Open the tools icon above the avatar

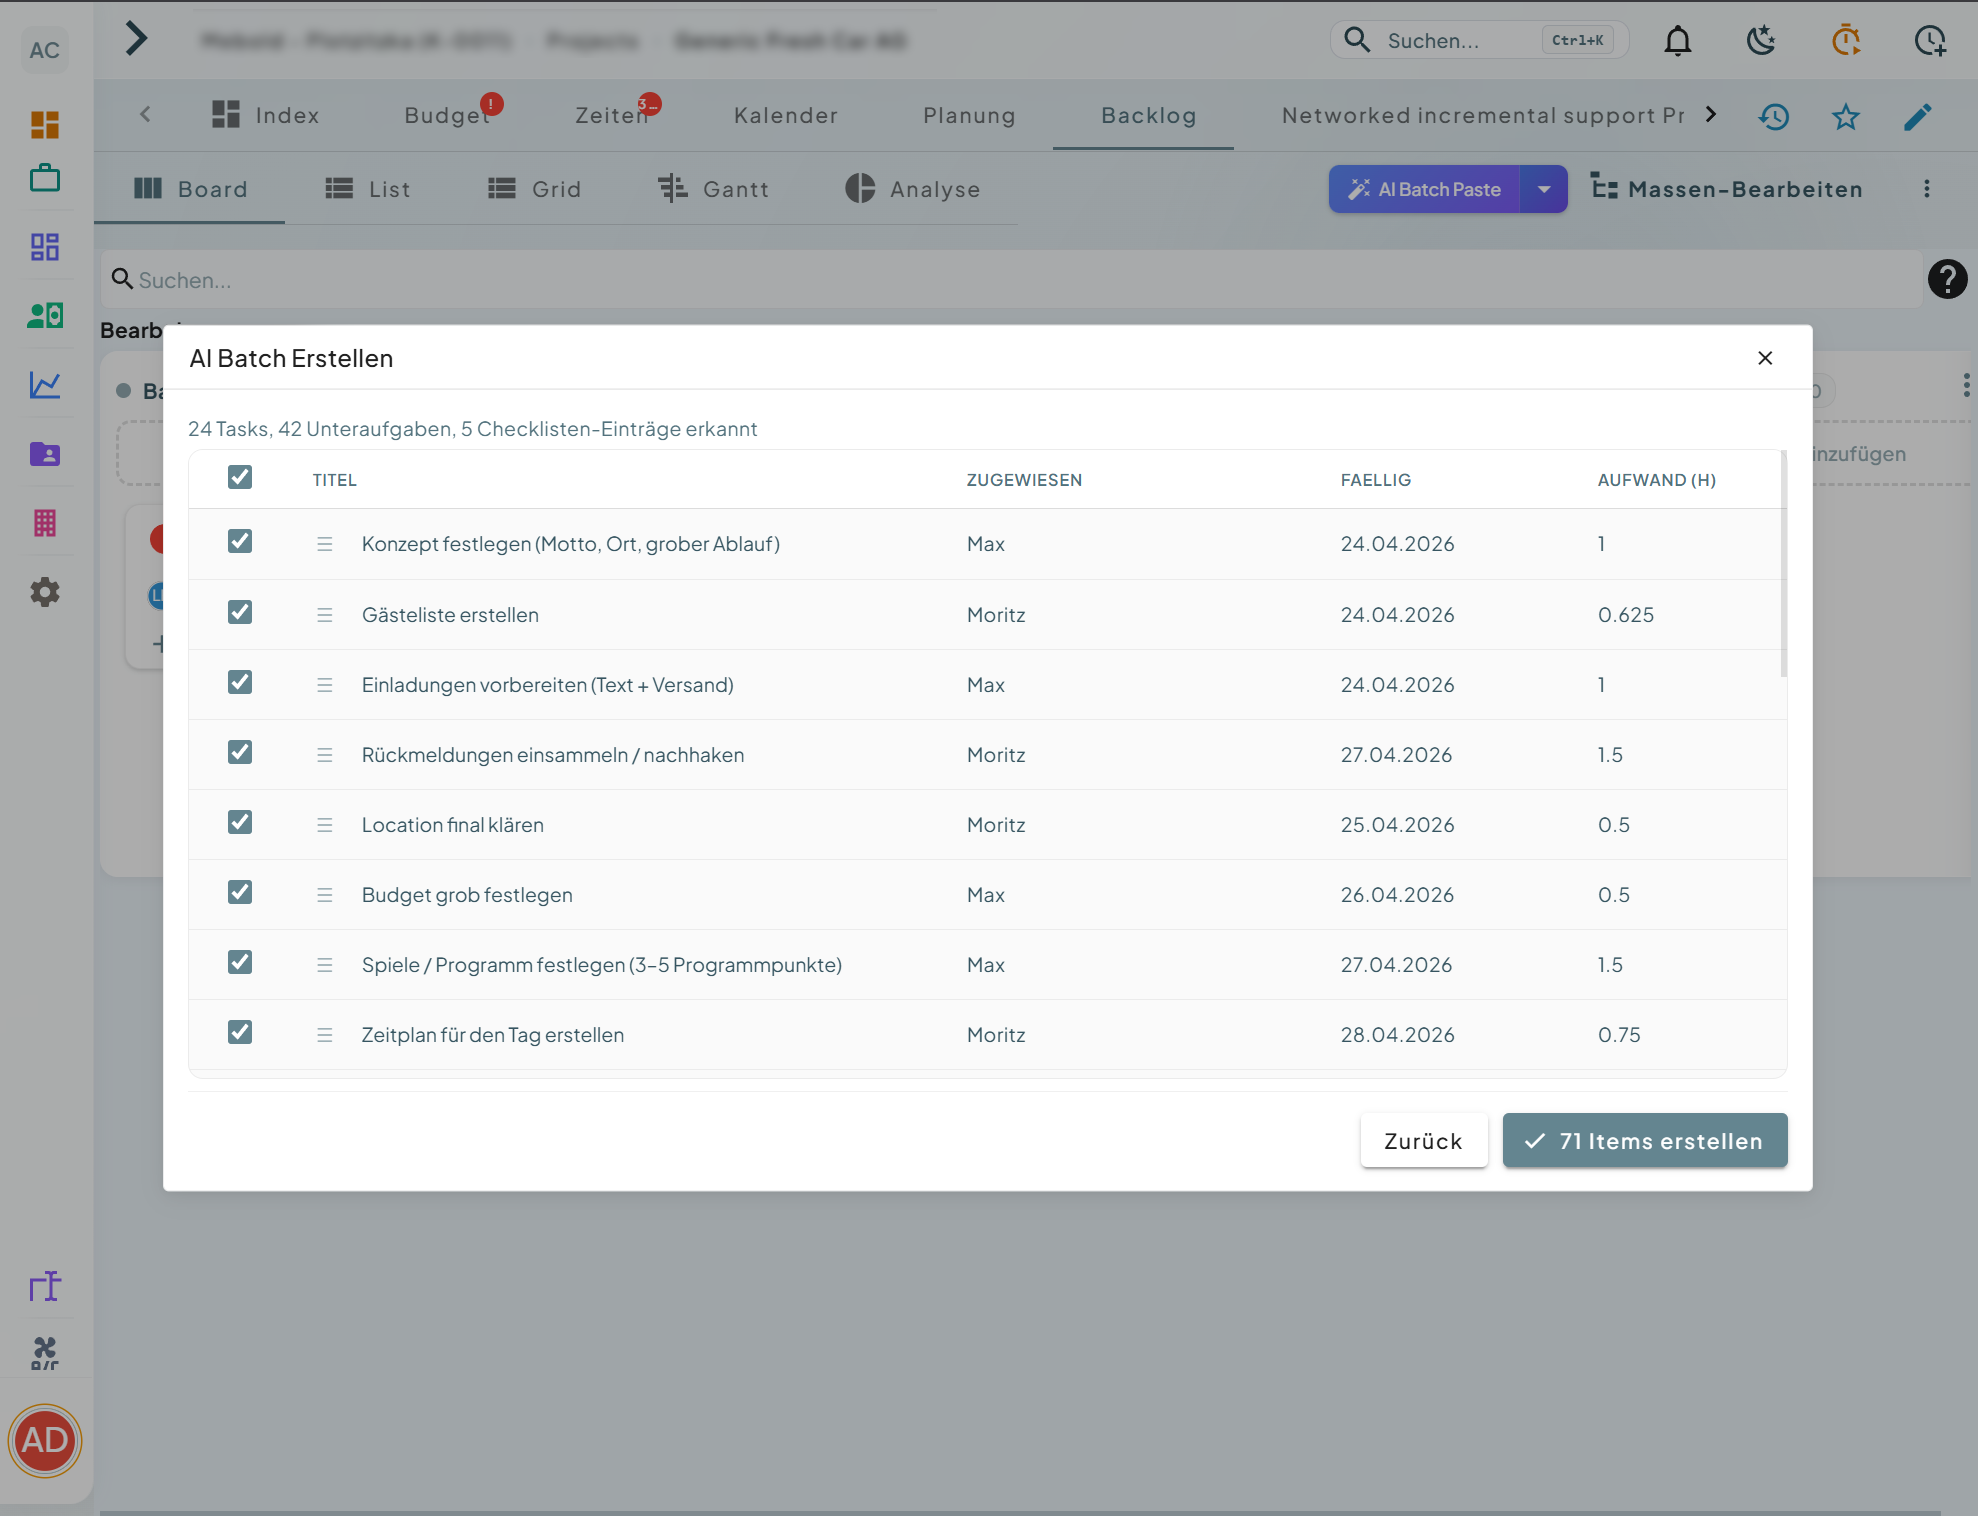(x=45, y=1354)
